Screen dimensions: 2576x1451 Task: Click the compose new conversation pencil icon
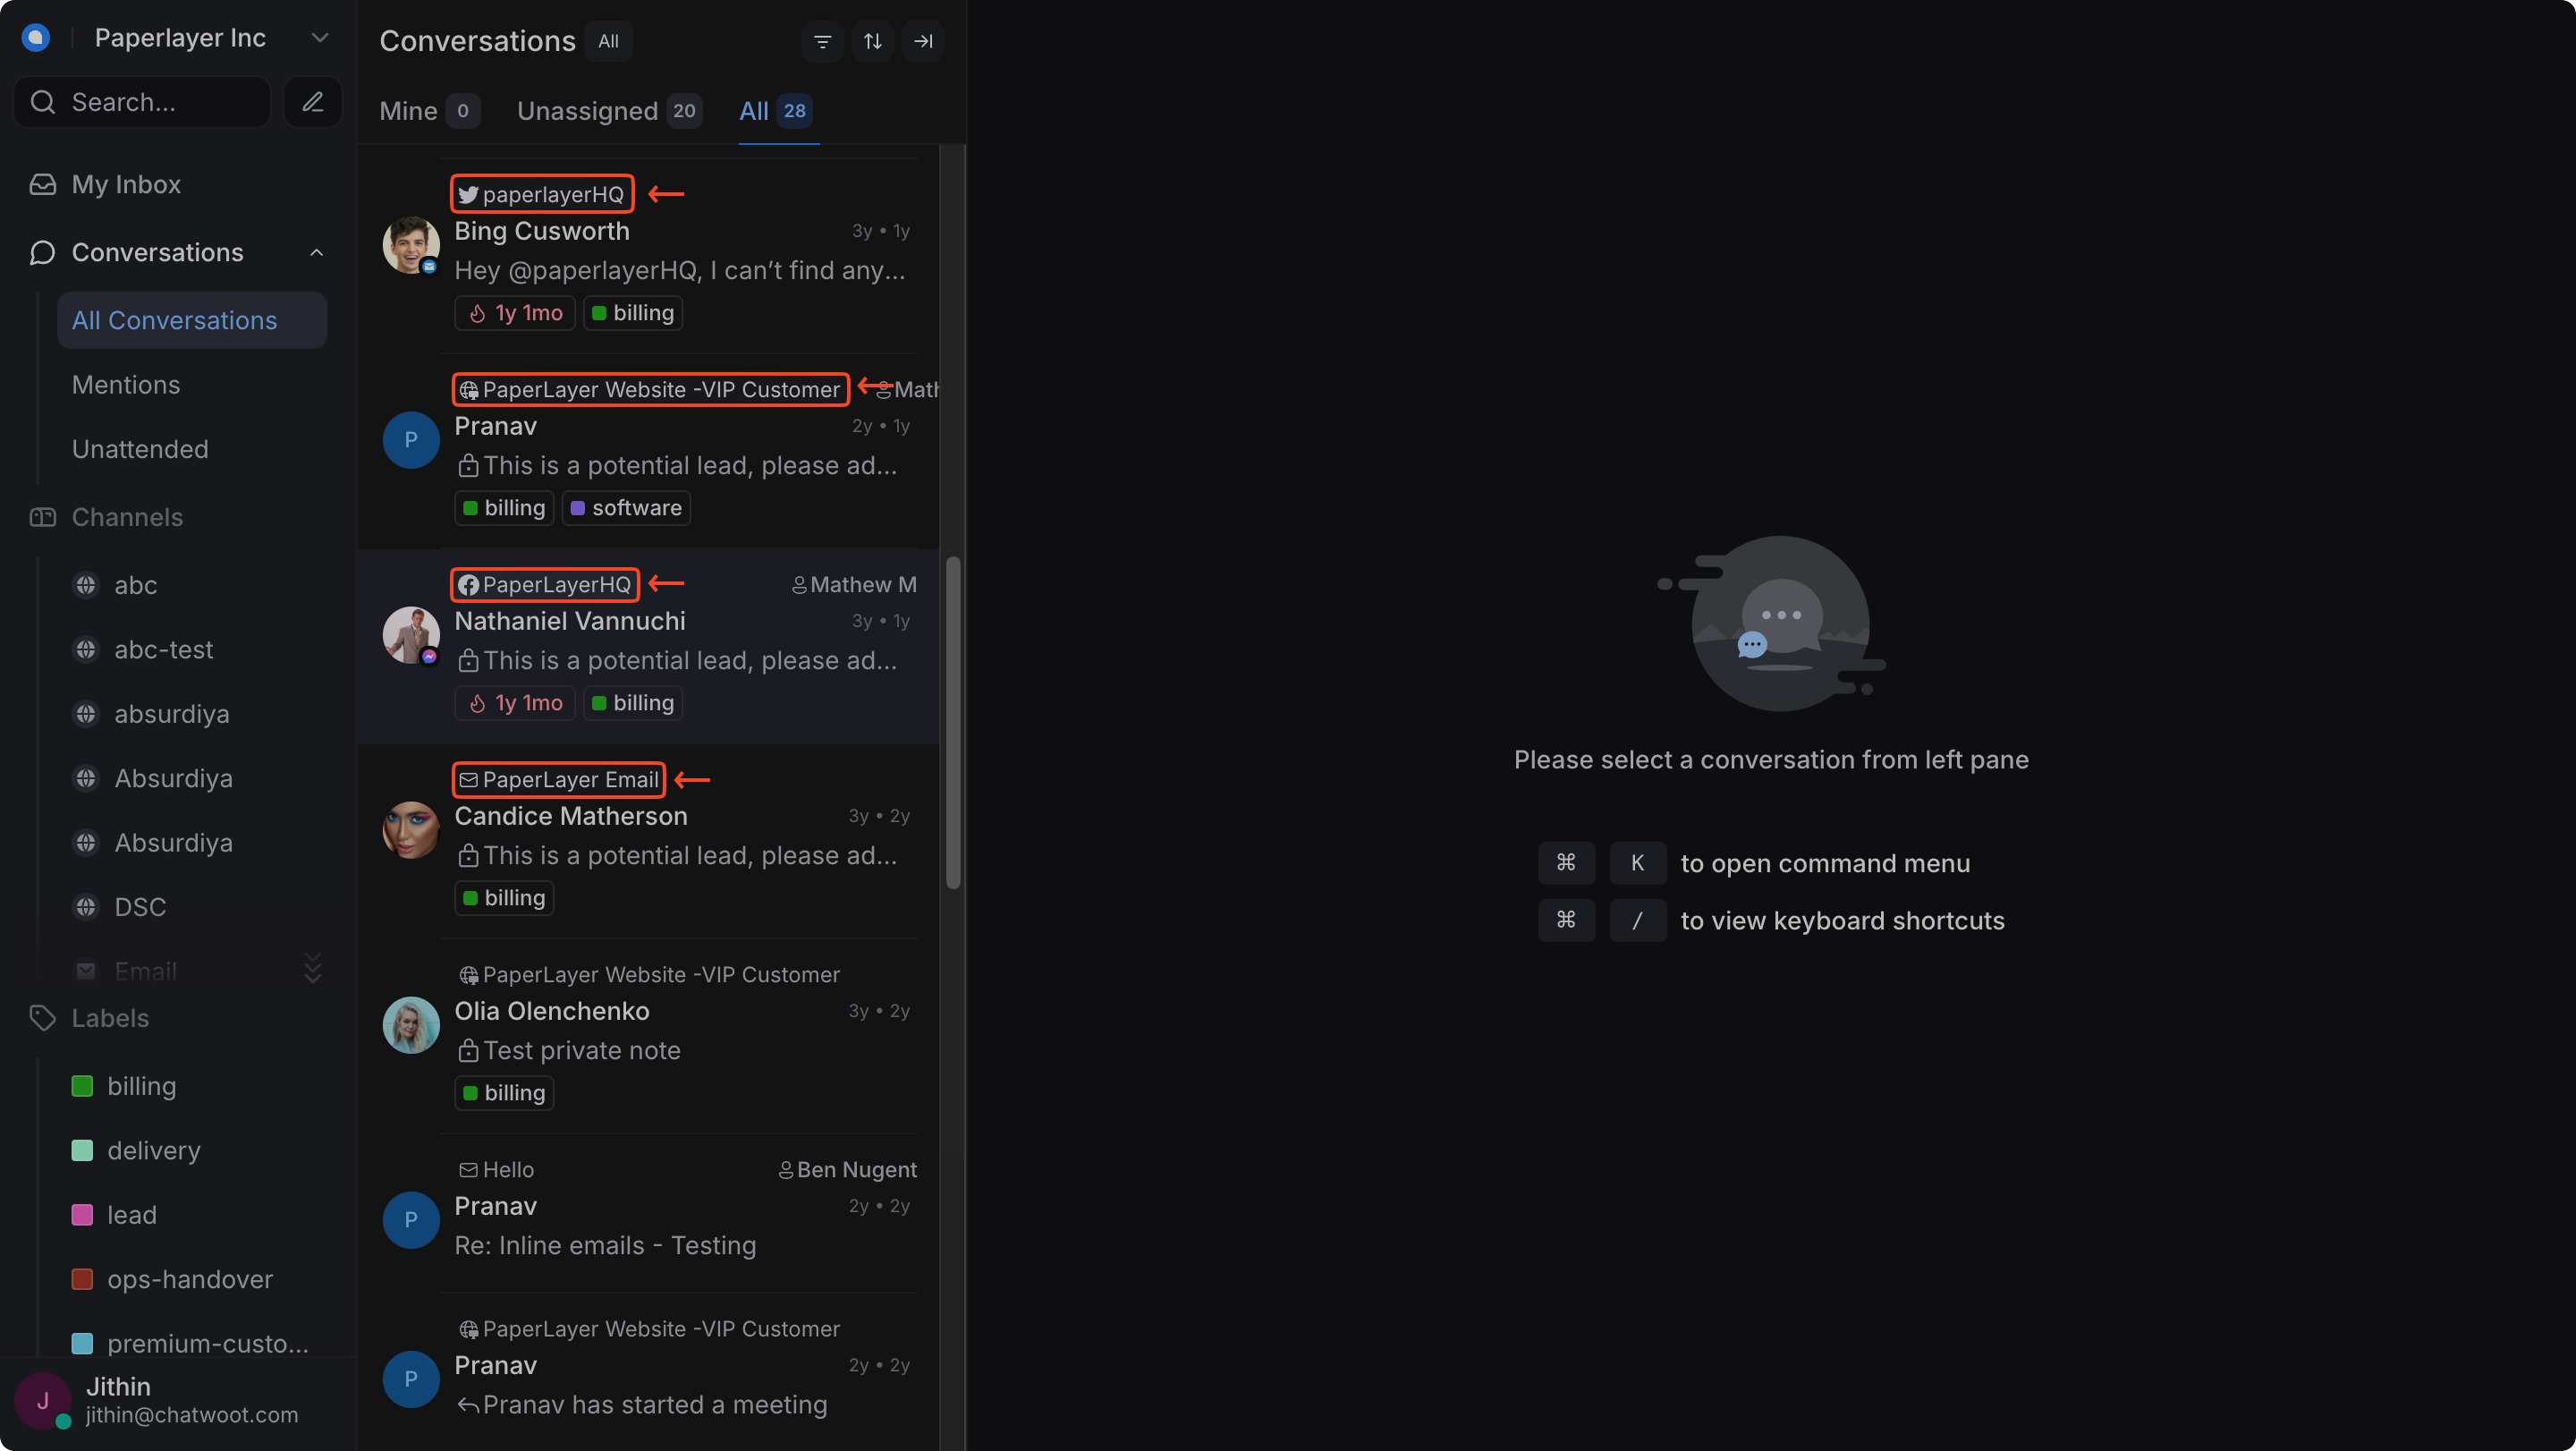pos(313,102)
